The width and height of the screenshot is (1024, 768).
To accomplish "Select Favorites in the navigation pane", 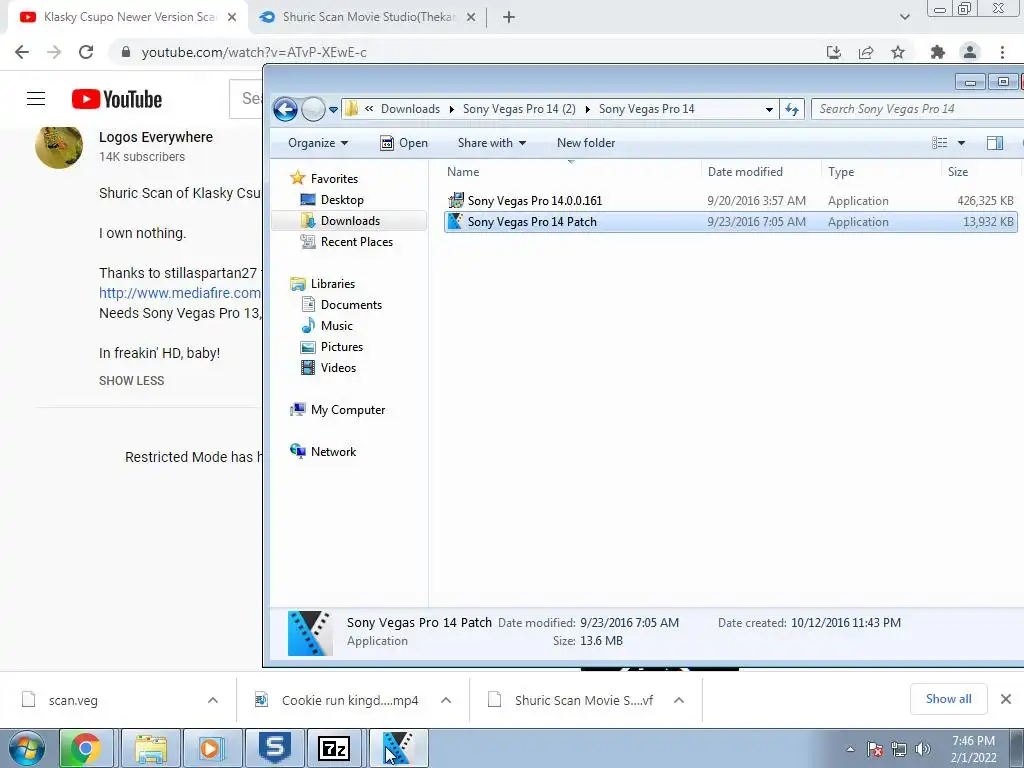I will click(334, 178).
